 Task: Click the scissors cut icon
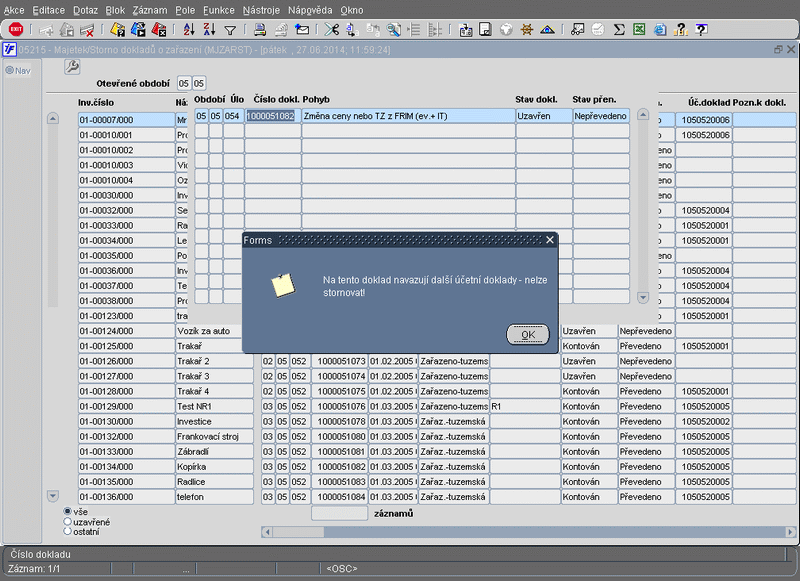(332, 30)
